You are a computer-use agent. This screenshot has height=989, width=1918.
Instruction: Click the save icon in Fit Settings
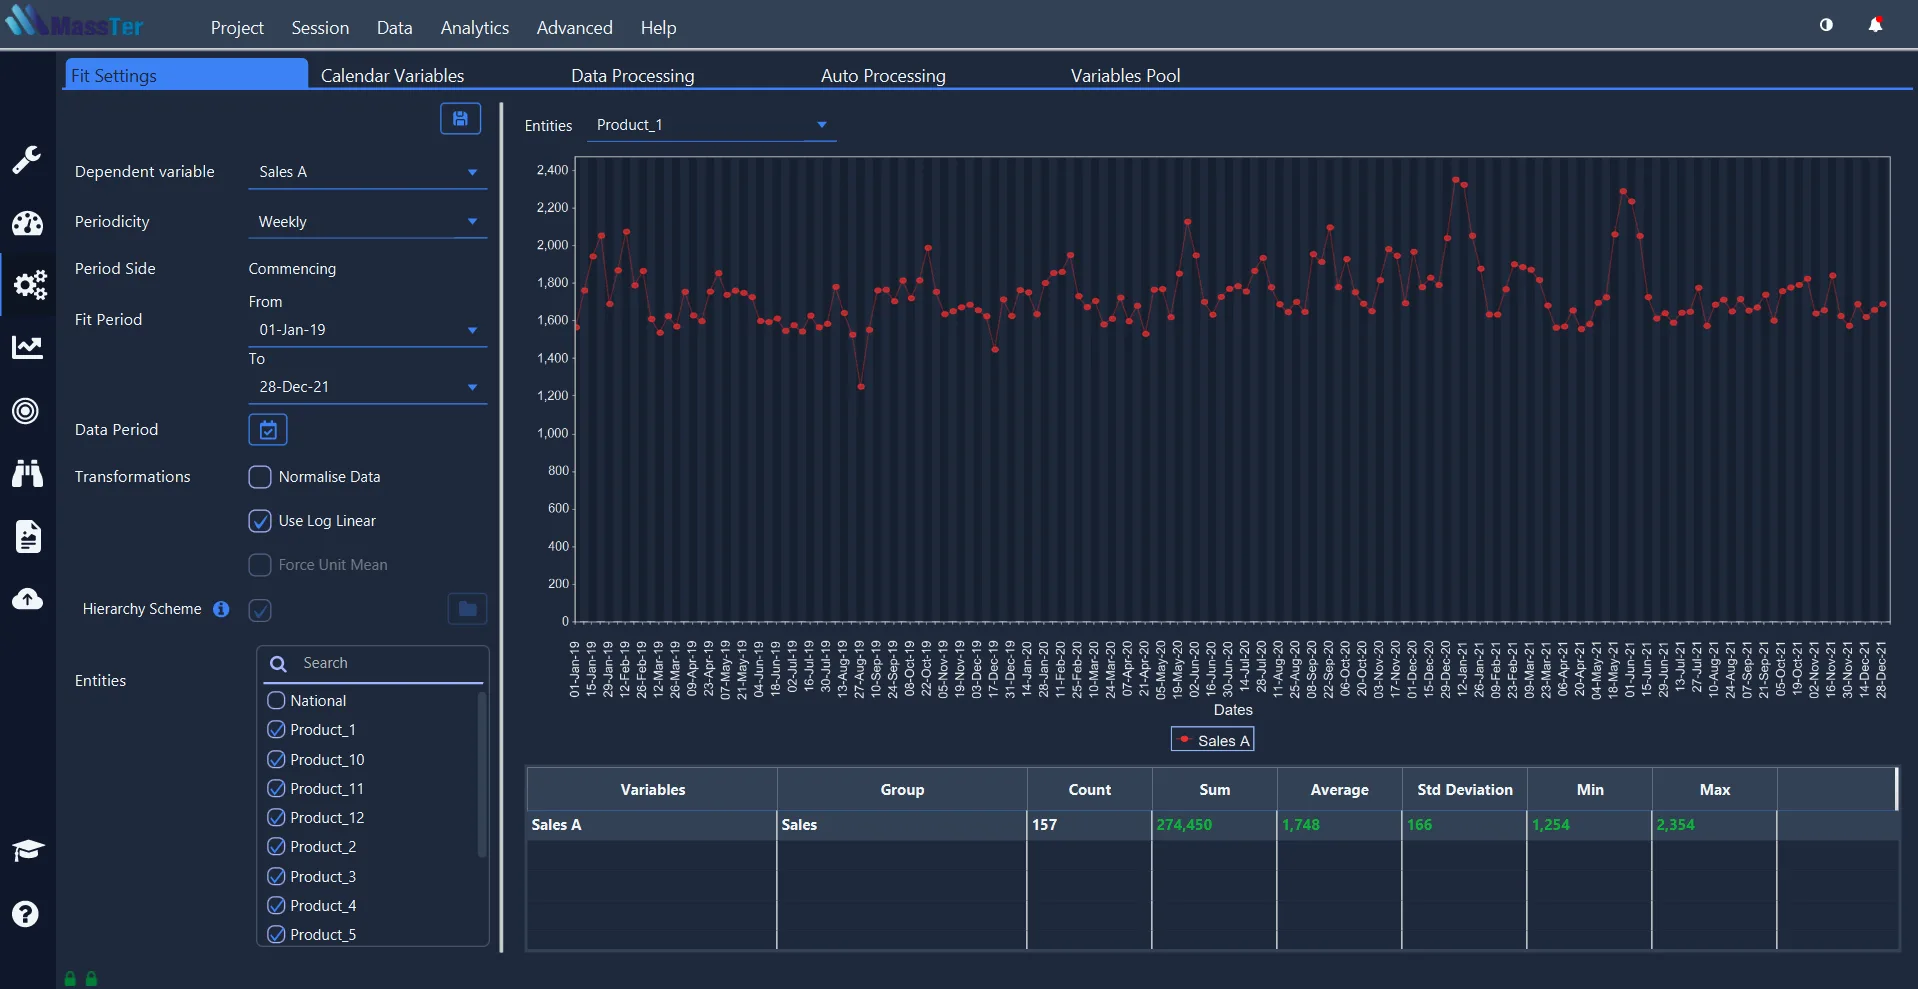coord(460,119)
